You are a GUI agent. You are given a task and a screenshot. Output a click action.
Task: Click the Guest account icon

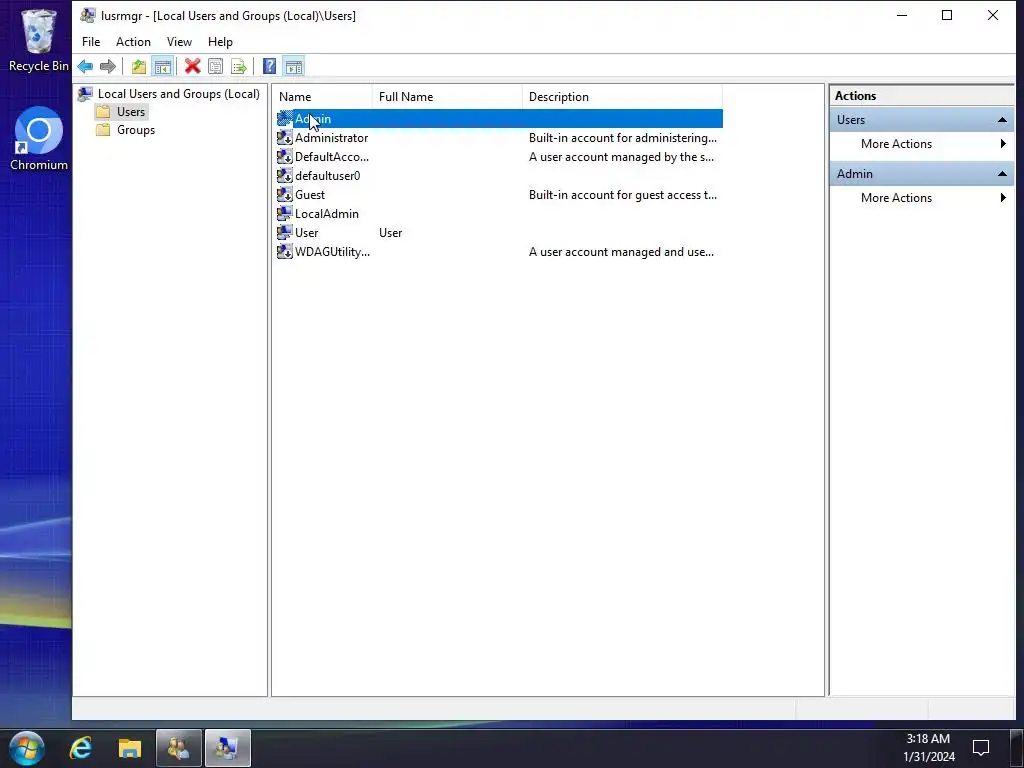point(285,195)
